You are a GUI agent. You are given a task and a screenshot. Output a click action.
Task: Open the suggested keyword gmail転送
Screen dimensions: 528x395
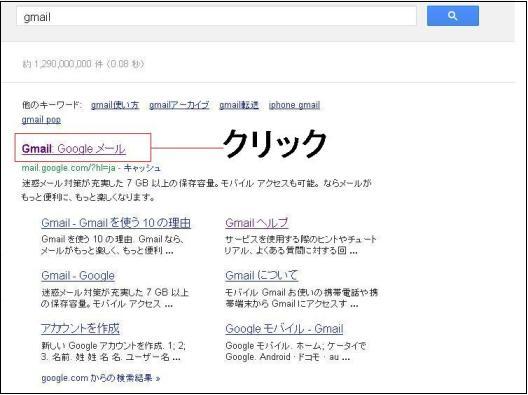(239, 105)
